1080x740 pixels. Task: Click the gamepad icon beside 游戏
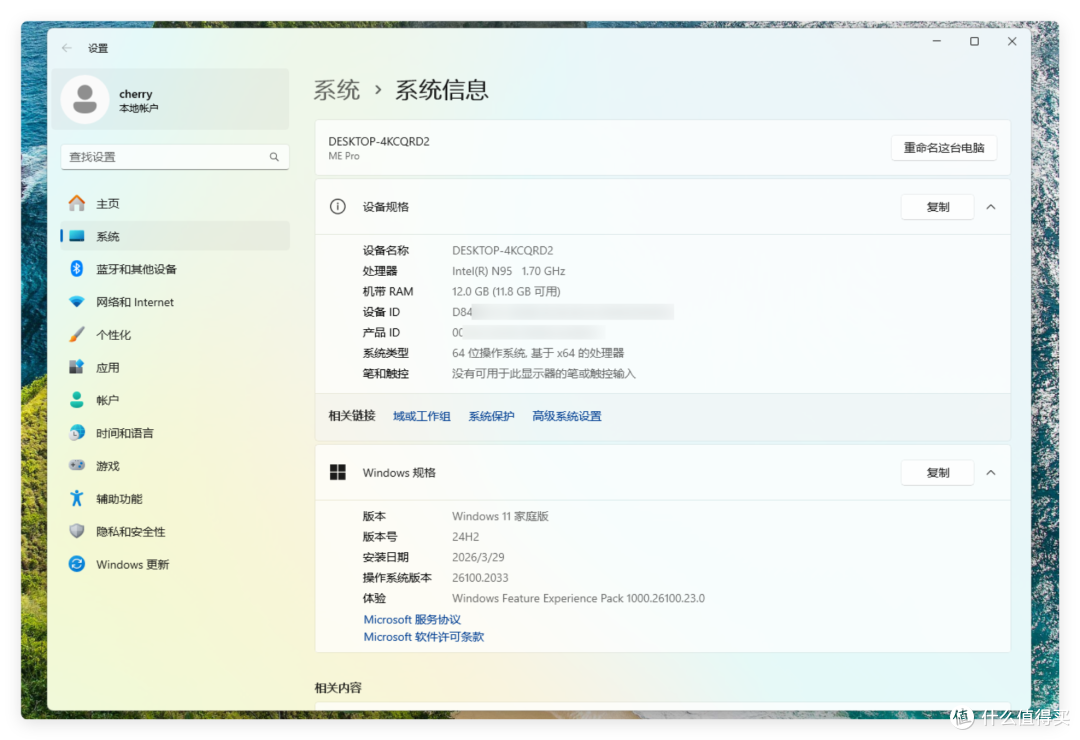[x=76, y=466]
